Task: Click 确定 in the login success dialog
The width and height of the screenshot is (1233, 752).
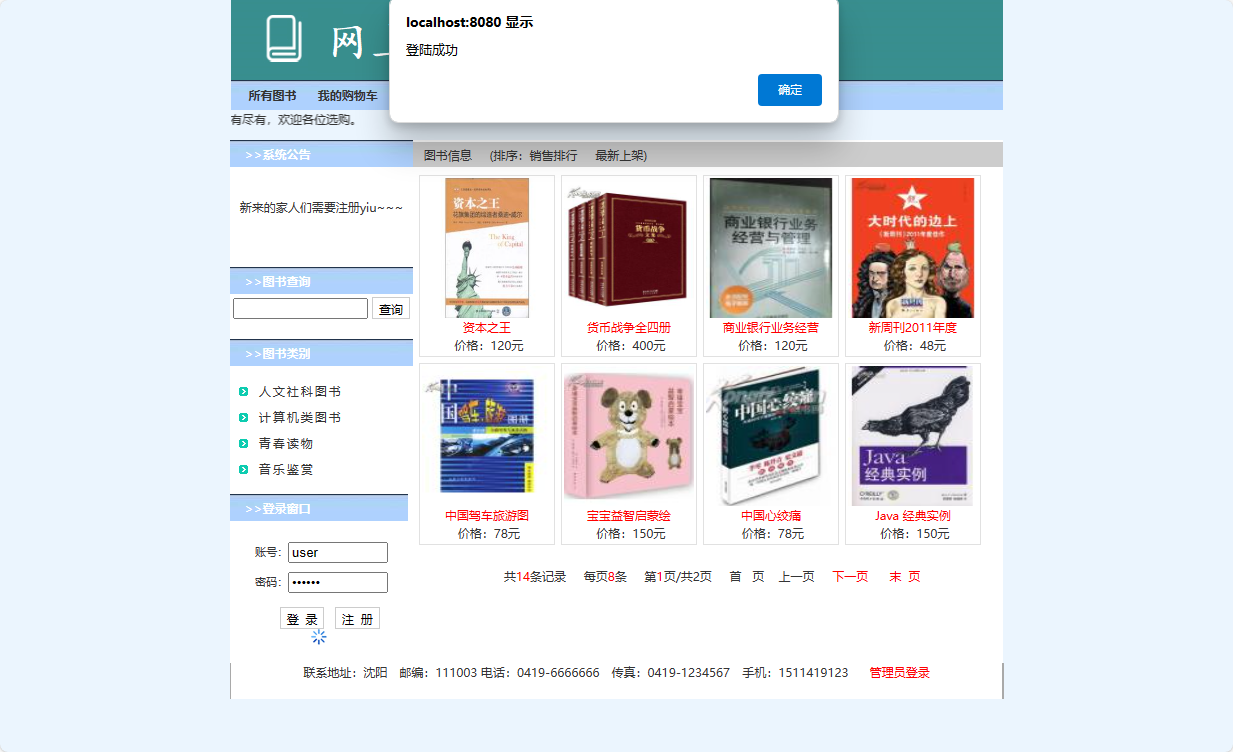Action: click(x=789, y=89)
